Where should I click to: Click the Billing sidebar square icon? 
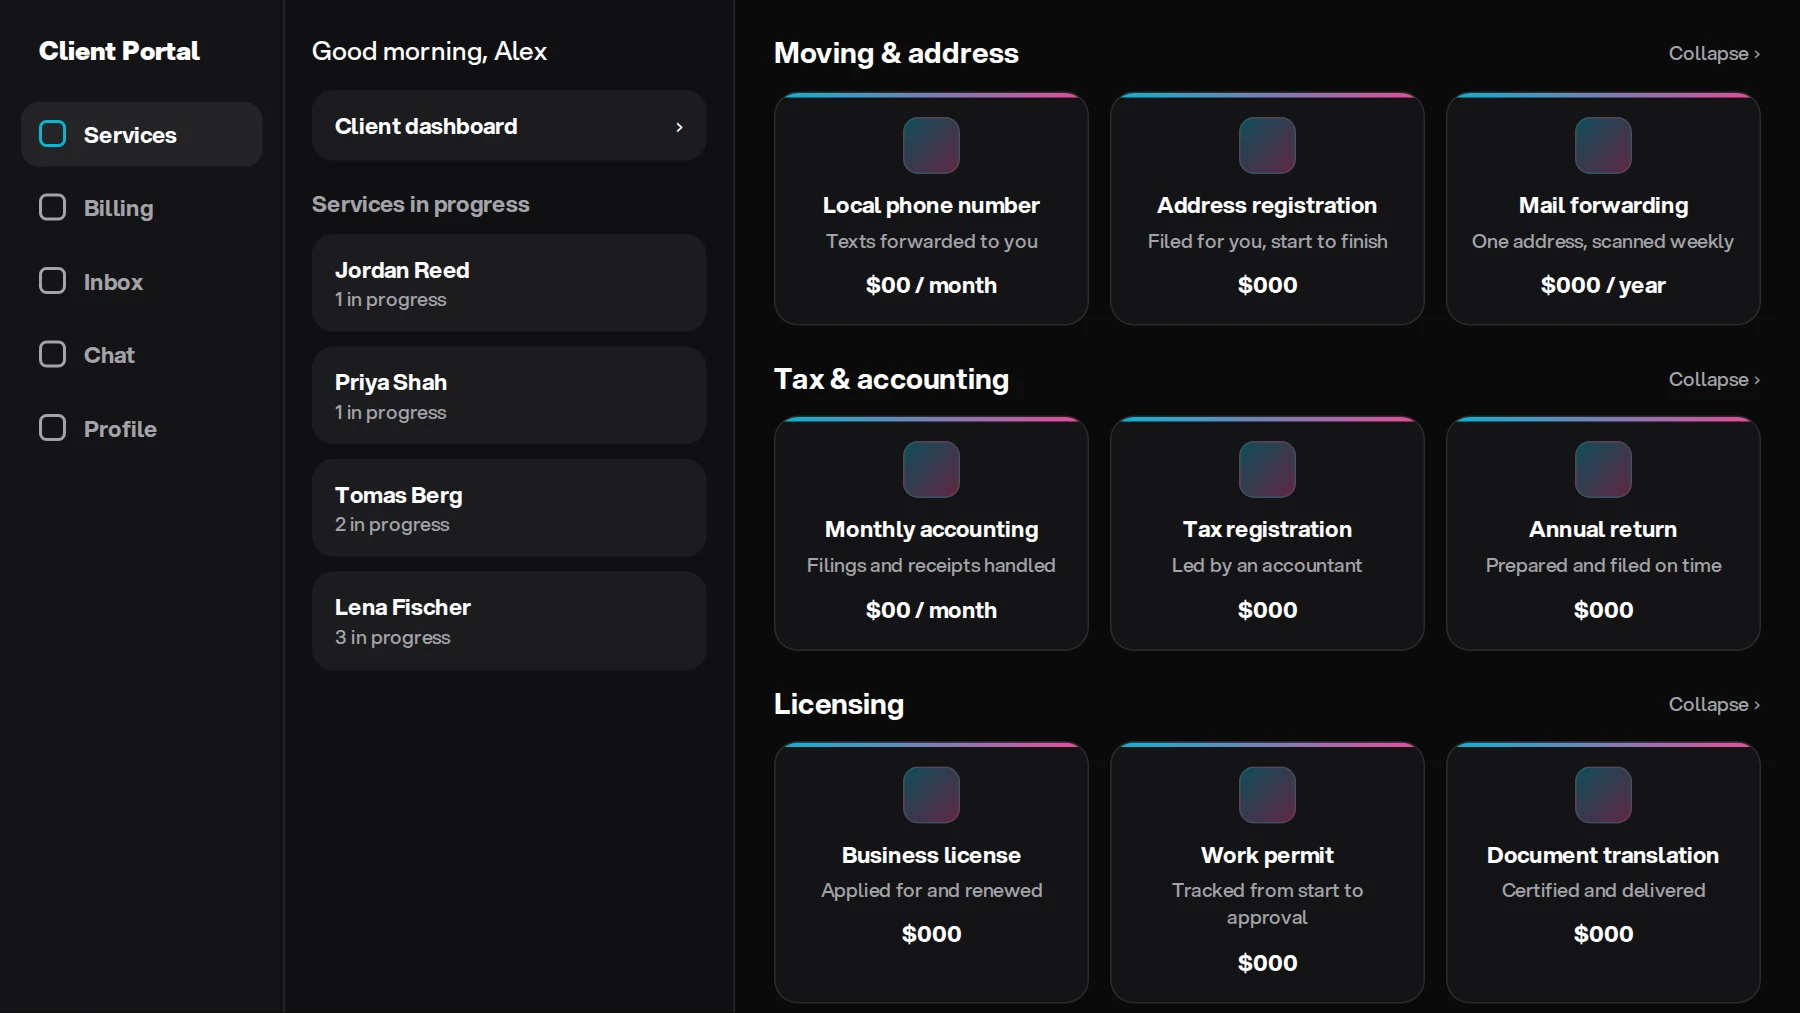pyautogui.click(x=52, y=207)
